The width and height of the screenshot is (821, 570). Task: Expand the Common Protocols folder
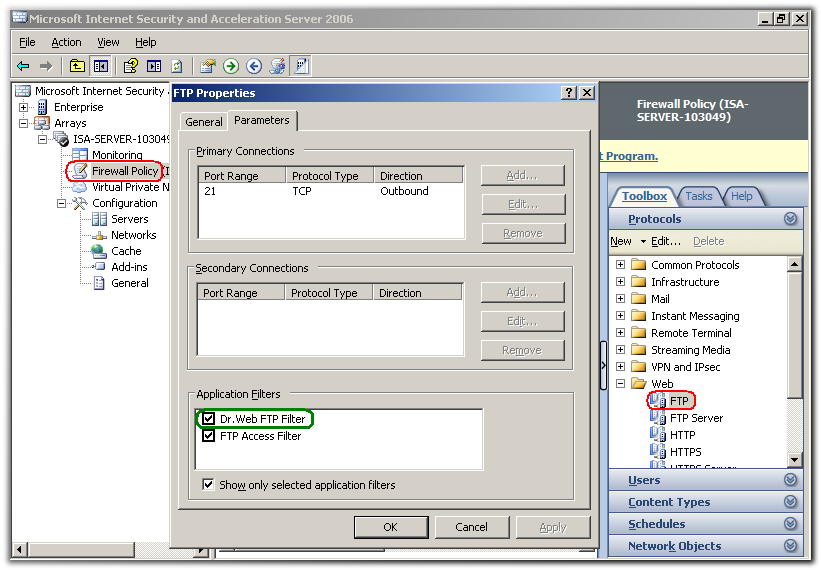pyautogui.click(x=620, y=265)
